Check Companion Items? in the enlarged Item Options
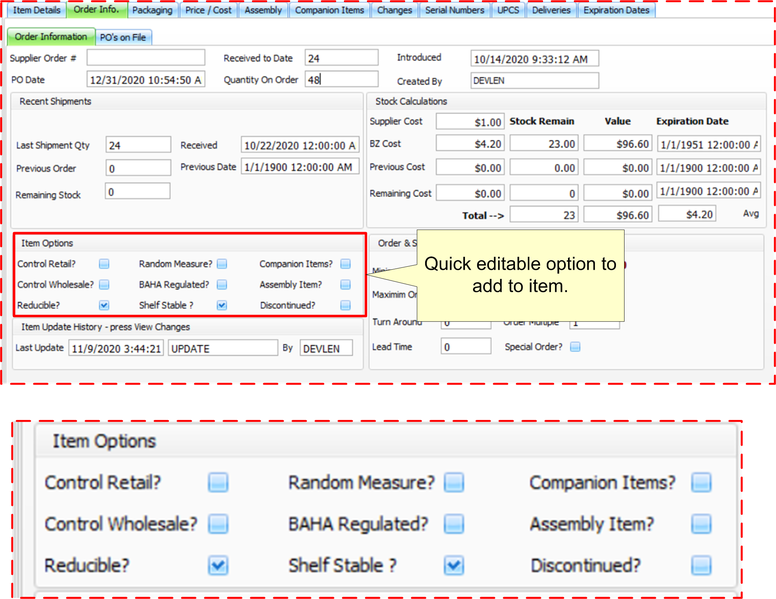 pyautogui.click(x=701, y=482)
